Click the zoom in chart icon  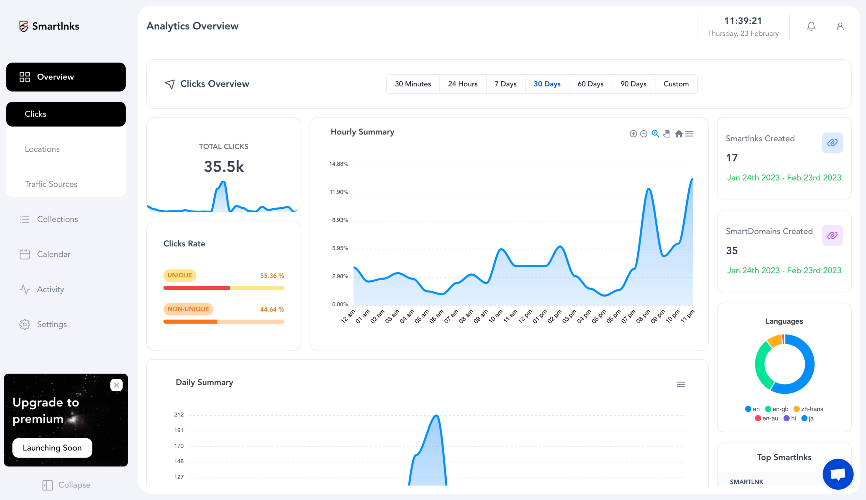tap(633, 134)
